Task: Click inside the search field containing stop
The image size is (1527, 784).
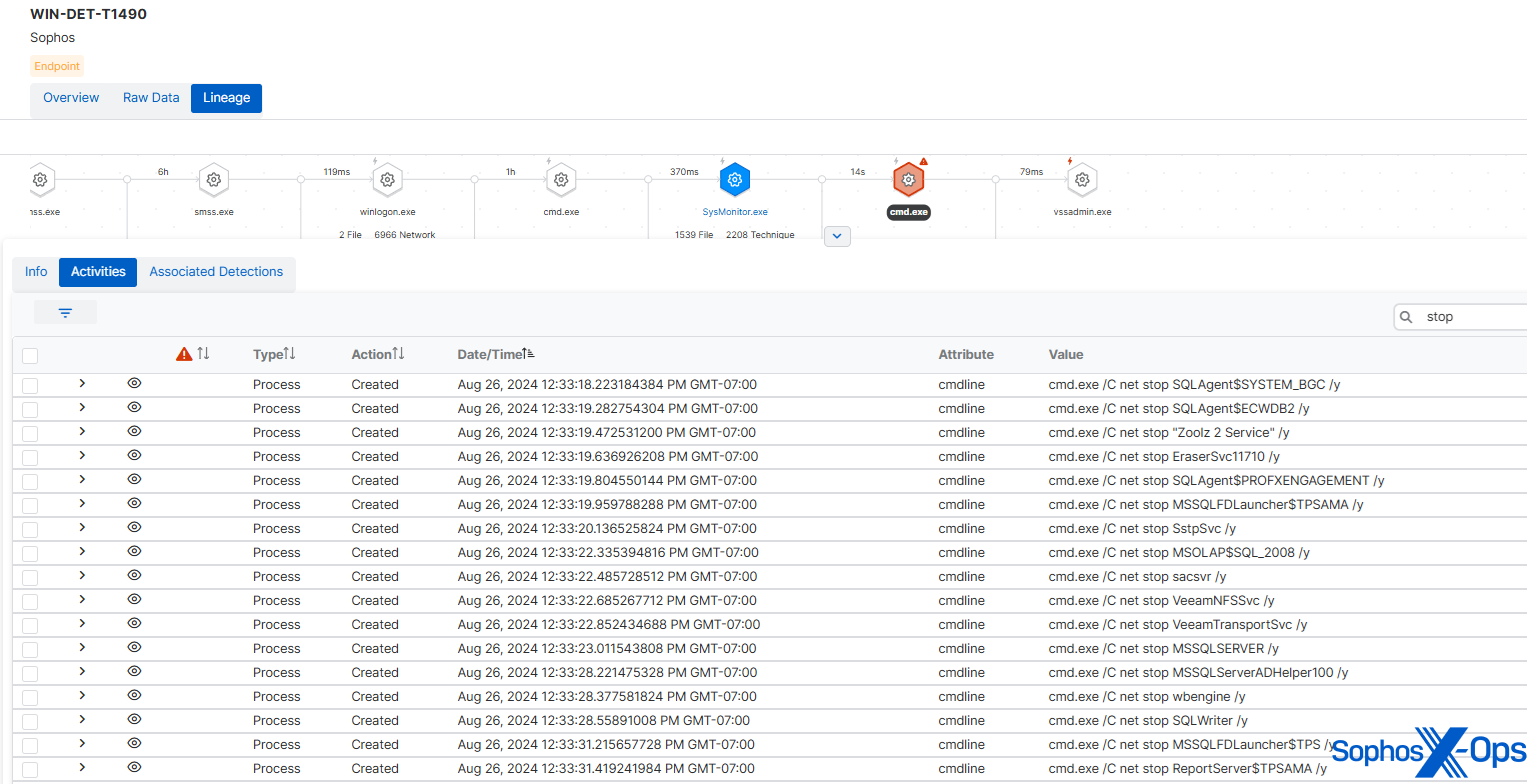Action: [1460, 316]
